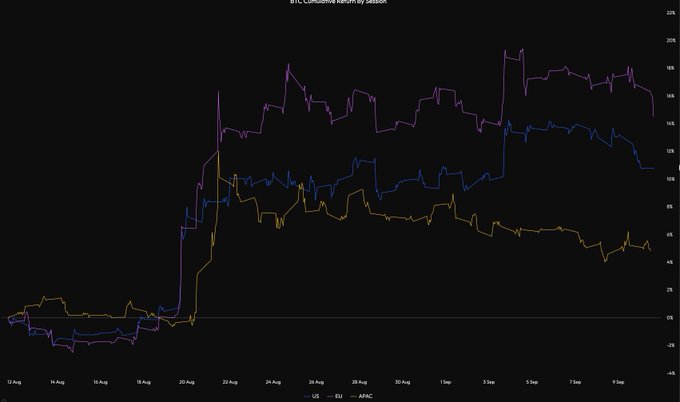The height and width of the screenshot is (402, 680).
Task: Click the 22% y-axis label
Action: click(671, 13)
